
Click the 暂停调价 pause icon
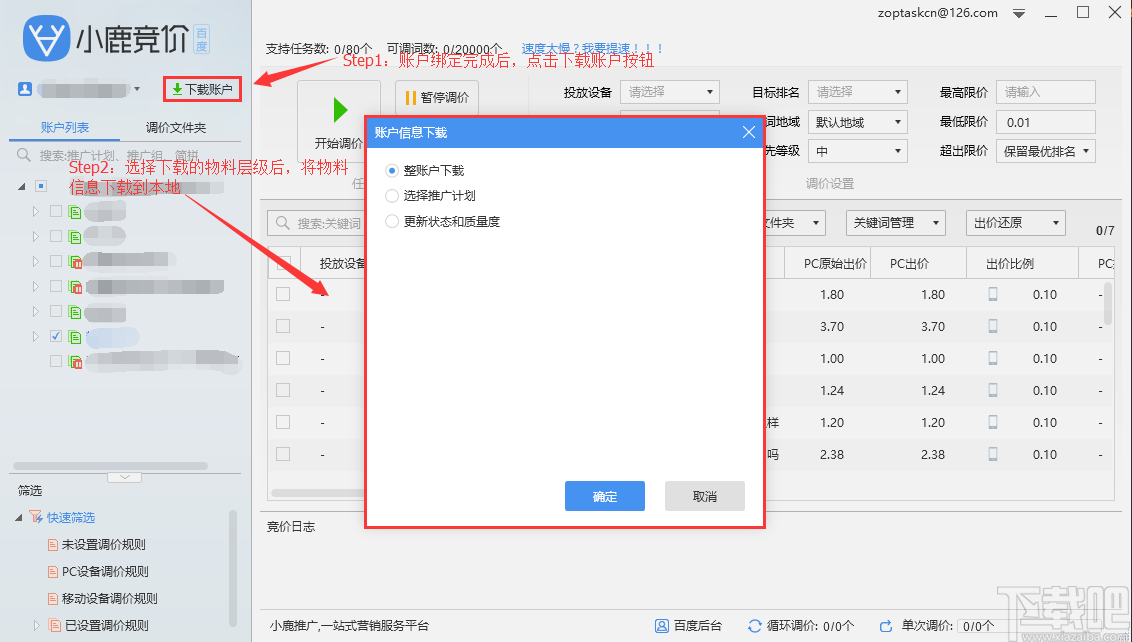[x=413, y=98]
